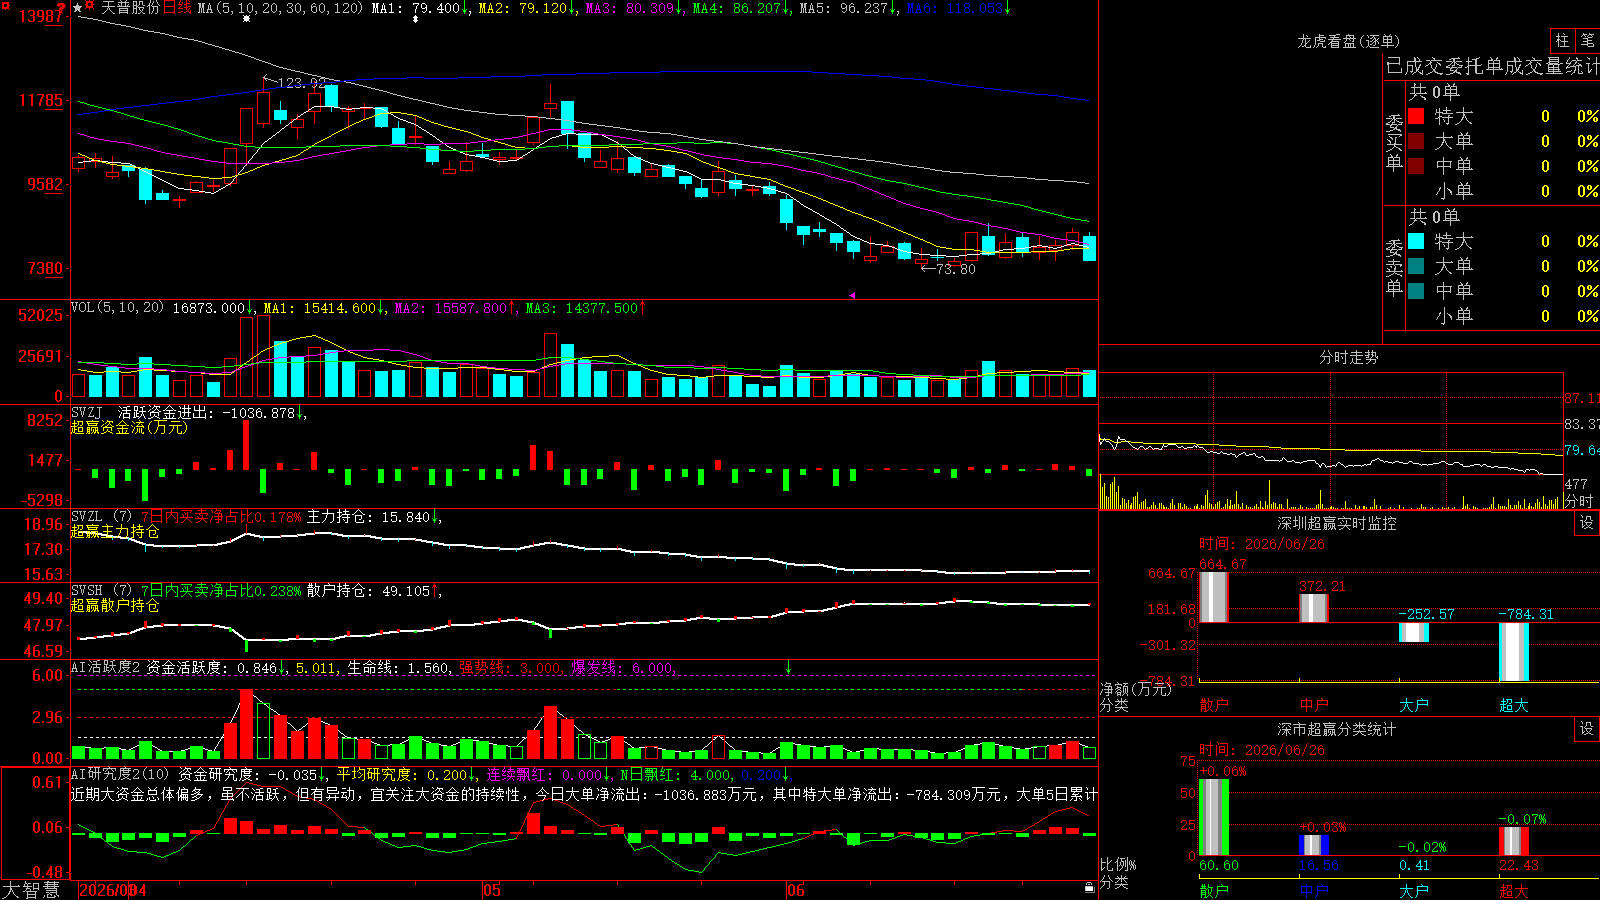The width and height of the screenshot is (1600, 900).
Task: Click the -784.31 超大 bar in 实时监控
Action: click(x=1514, y=652)
